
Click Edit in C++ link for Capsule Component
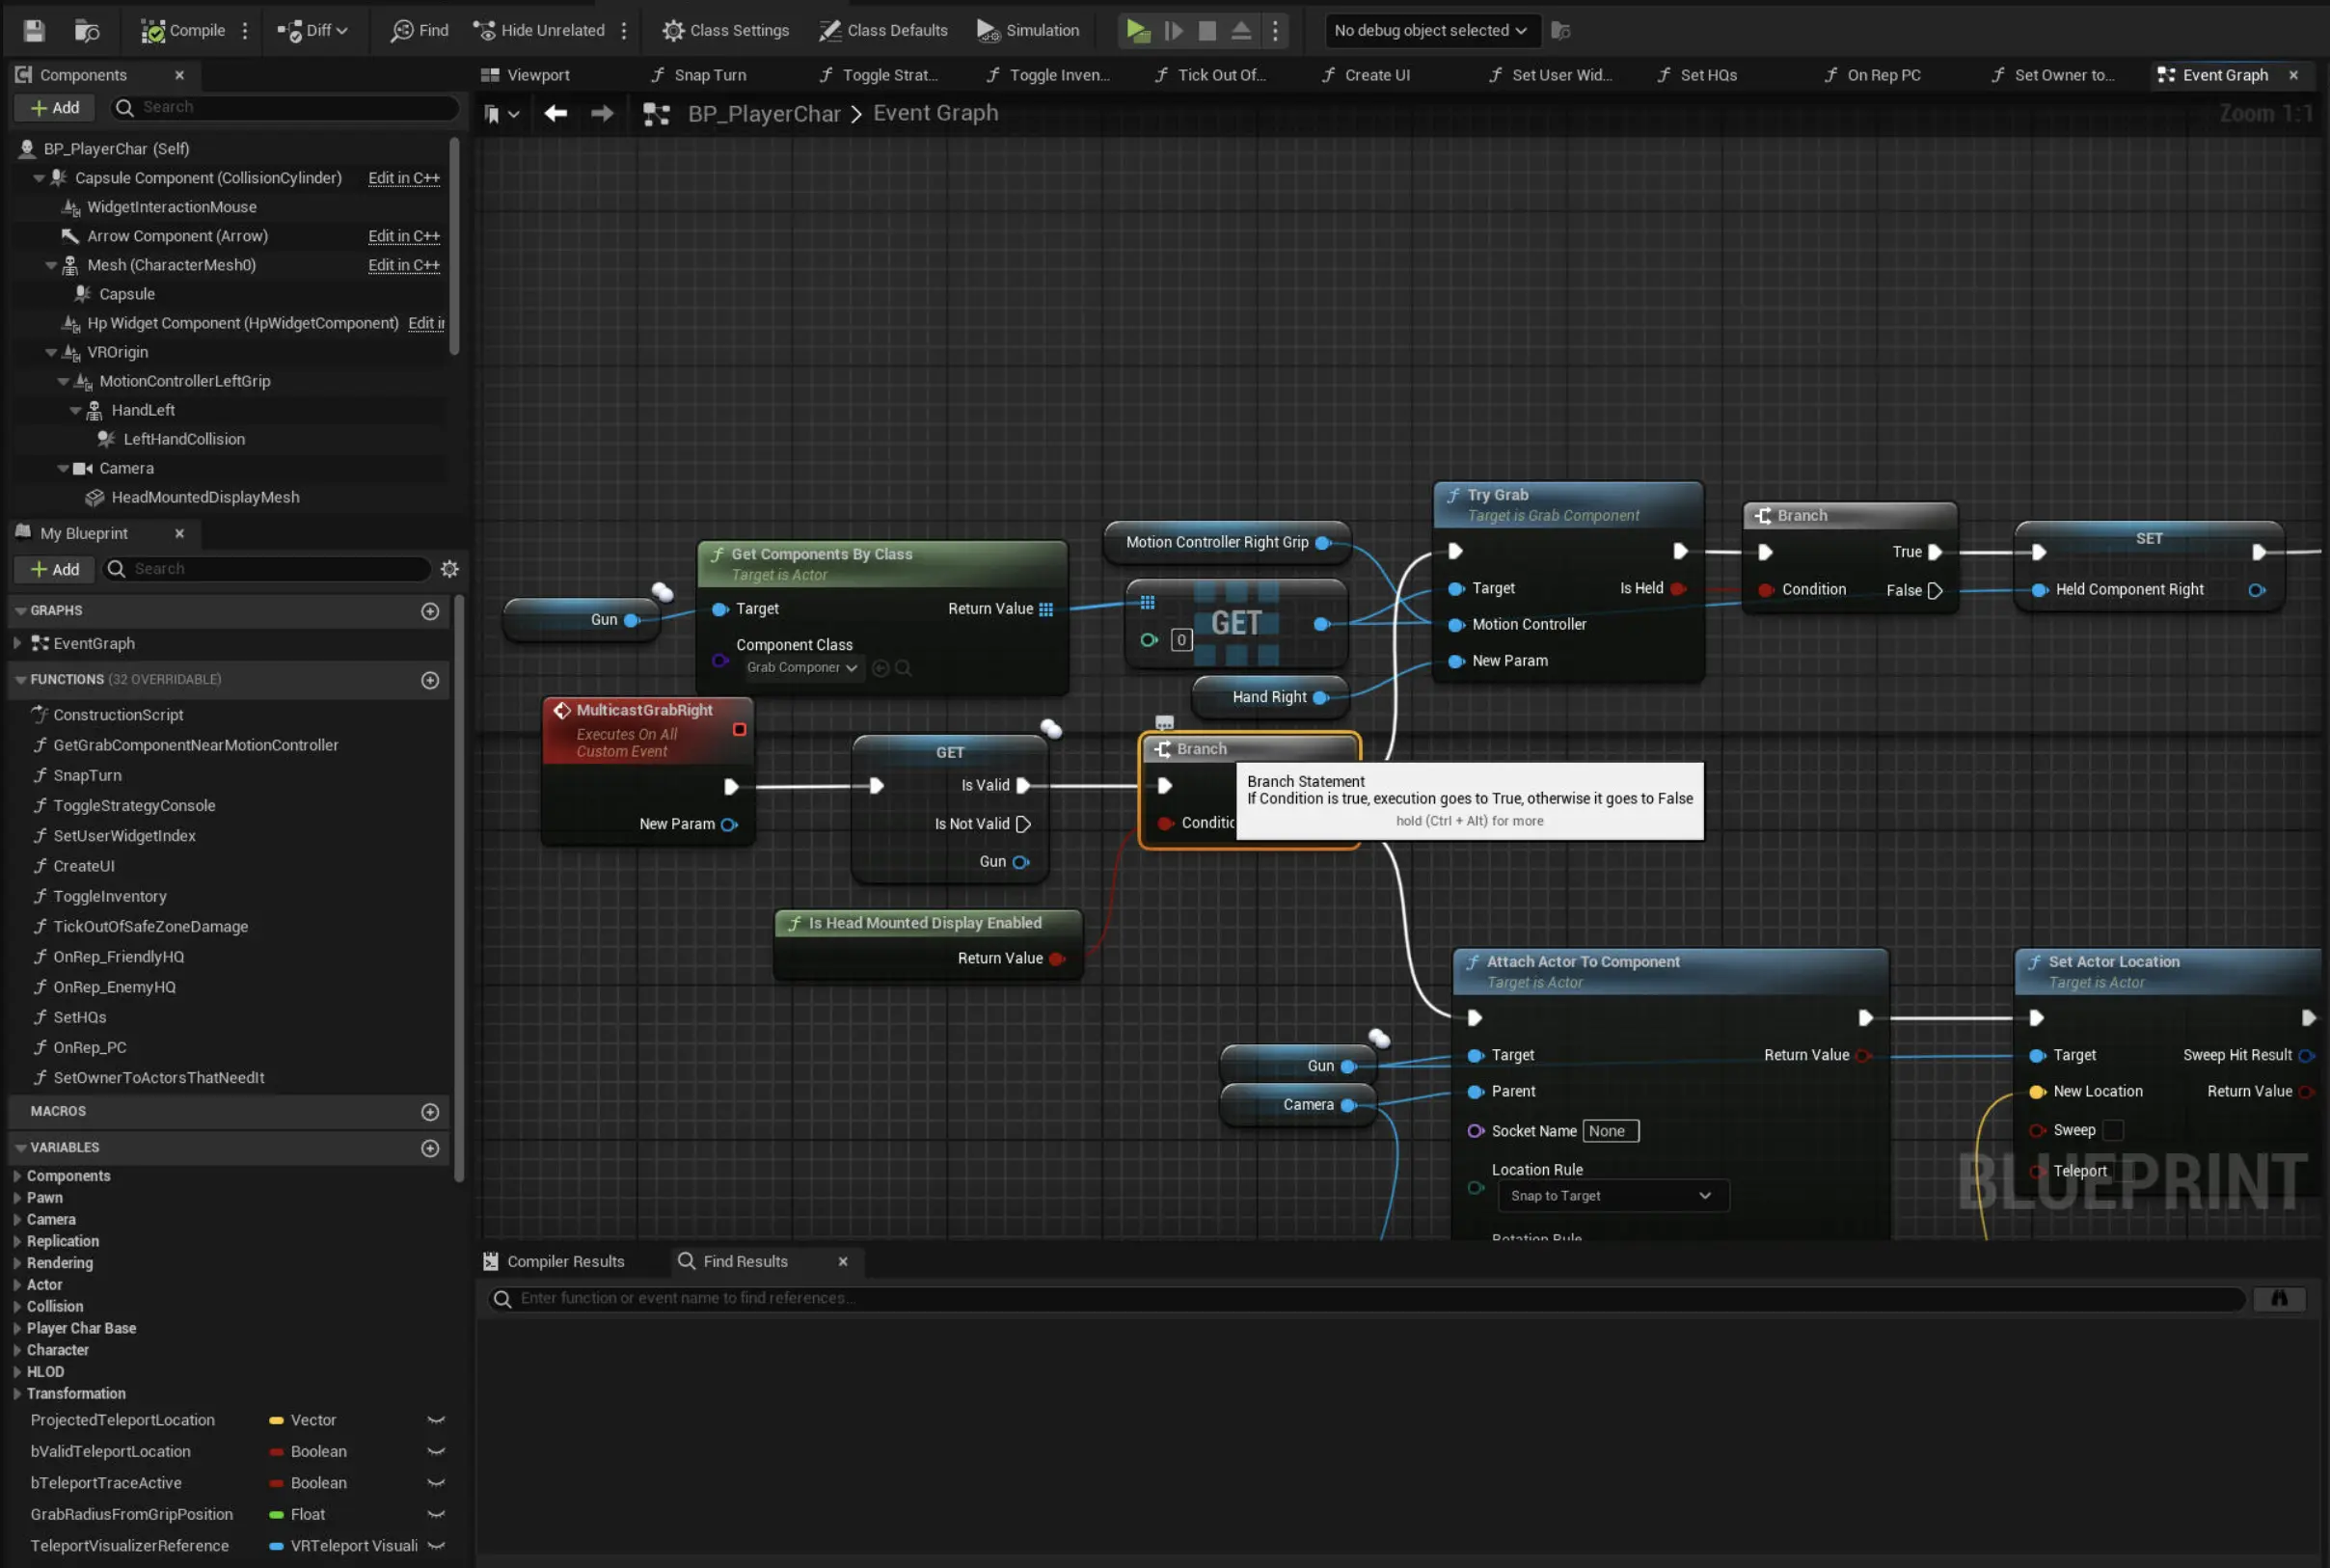click(x=404, y=178)
